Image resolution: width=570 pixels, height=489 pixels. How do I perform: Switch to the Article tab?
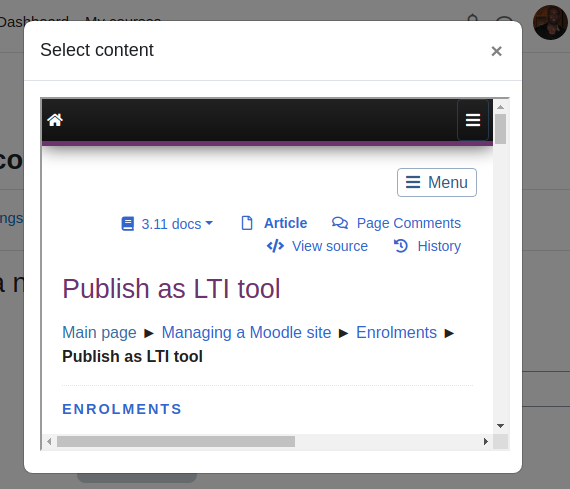pyautogui.click(x=285, y=223)
